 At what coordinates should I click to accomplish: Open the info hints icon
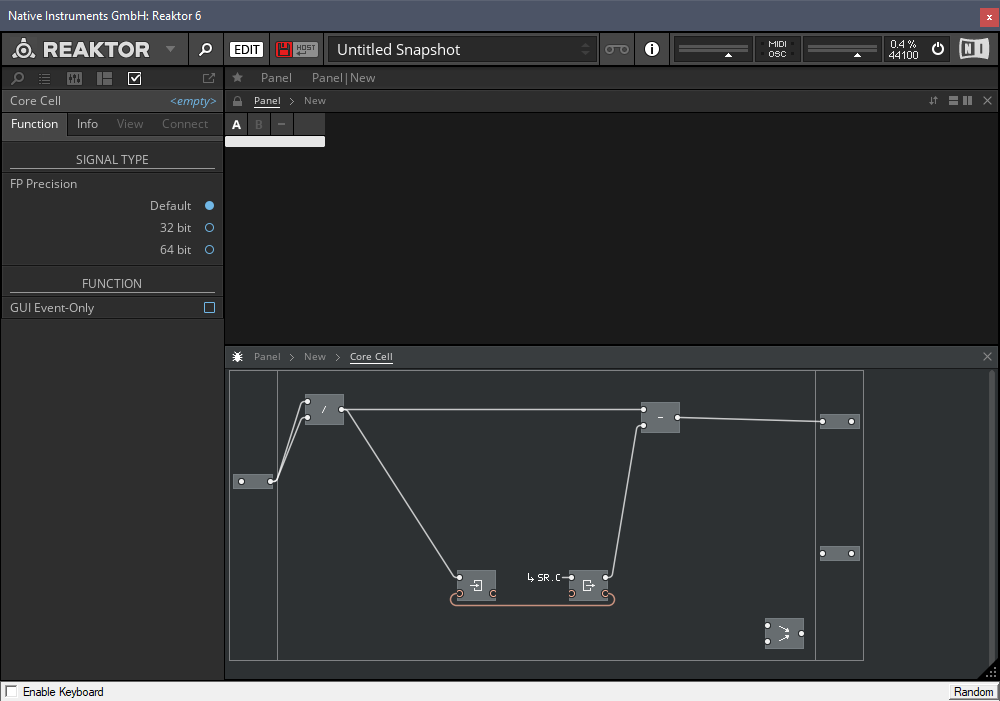(652, 49)
